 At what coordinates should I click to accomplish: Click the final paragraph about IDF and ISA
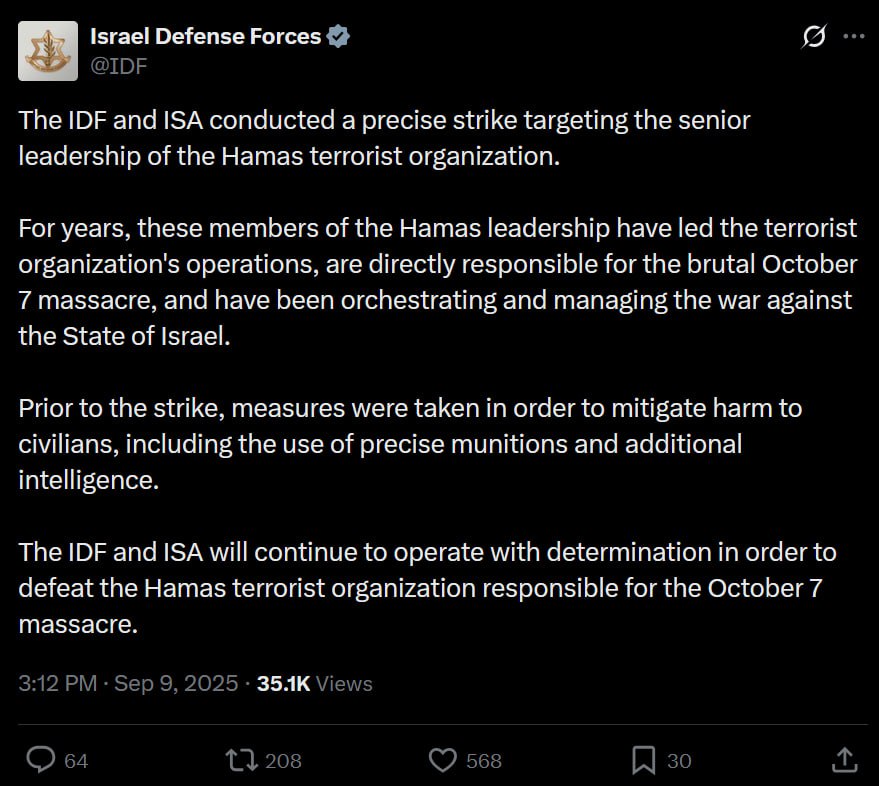pyautogui.click(x=427, y=588)
